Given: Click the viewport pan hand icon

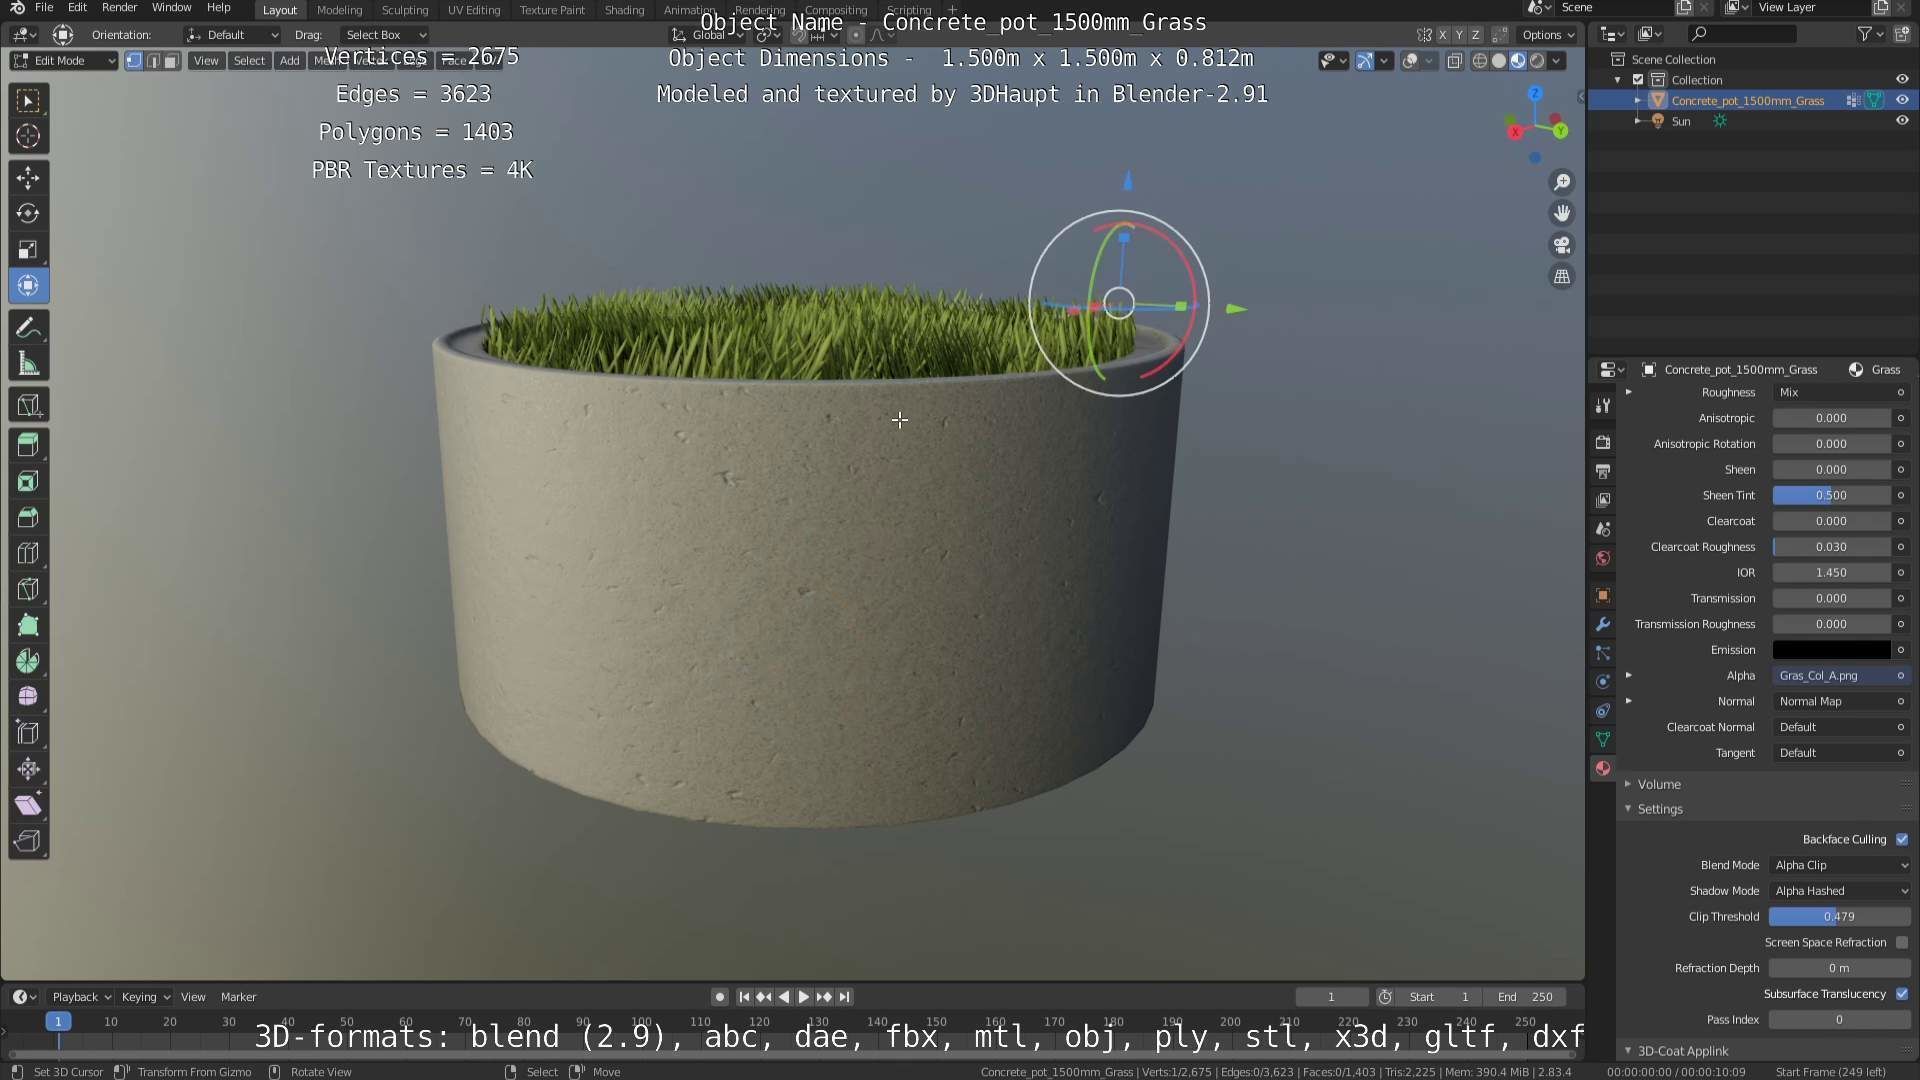Looking at the screenshot, I should [x=1561, y=213].
